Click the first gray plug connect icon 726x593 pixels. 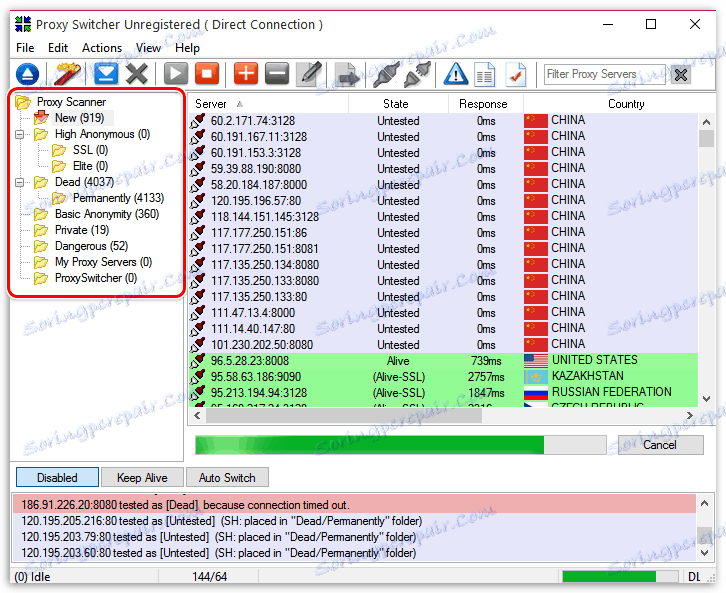pyautogui.click(x=386, y=74)
